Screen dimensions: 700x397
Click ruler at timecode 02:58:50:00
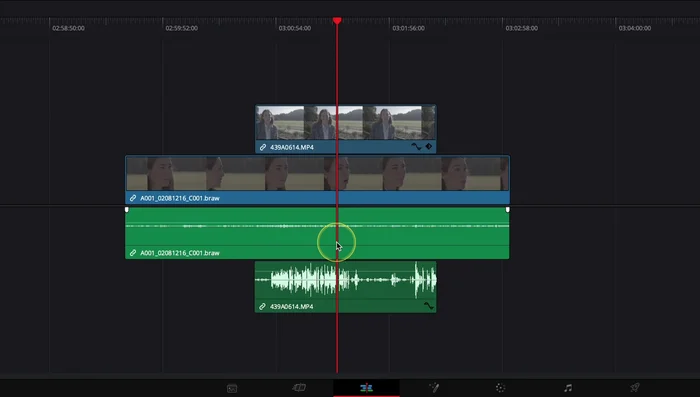pyautogui.click(x=68, y=28)
